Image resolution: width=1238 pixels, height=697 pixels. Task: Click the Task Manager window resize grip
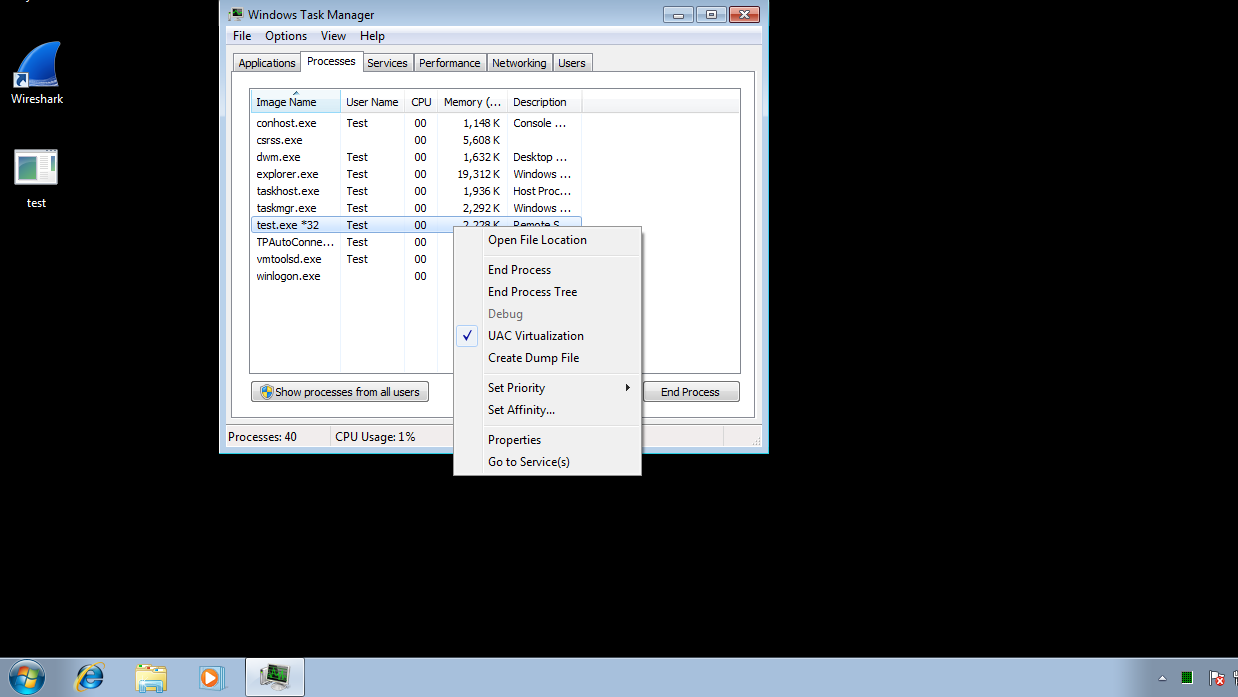[756, 441]
